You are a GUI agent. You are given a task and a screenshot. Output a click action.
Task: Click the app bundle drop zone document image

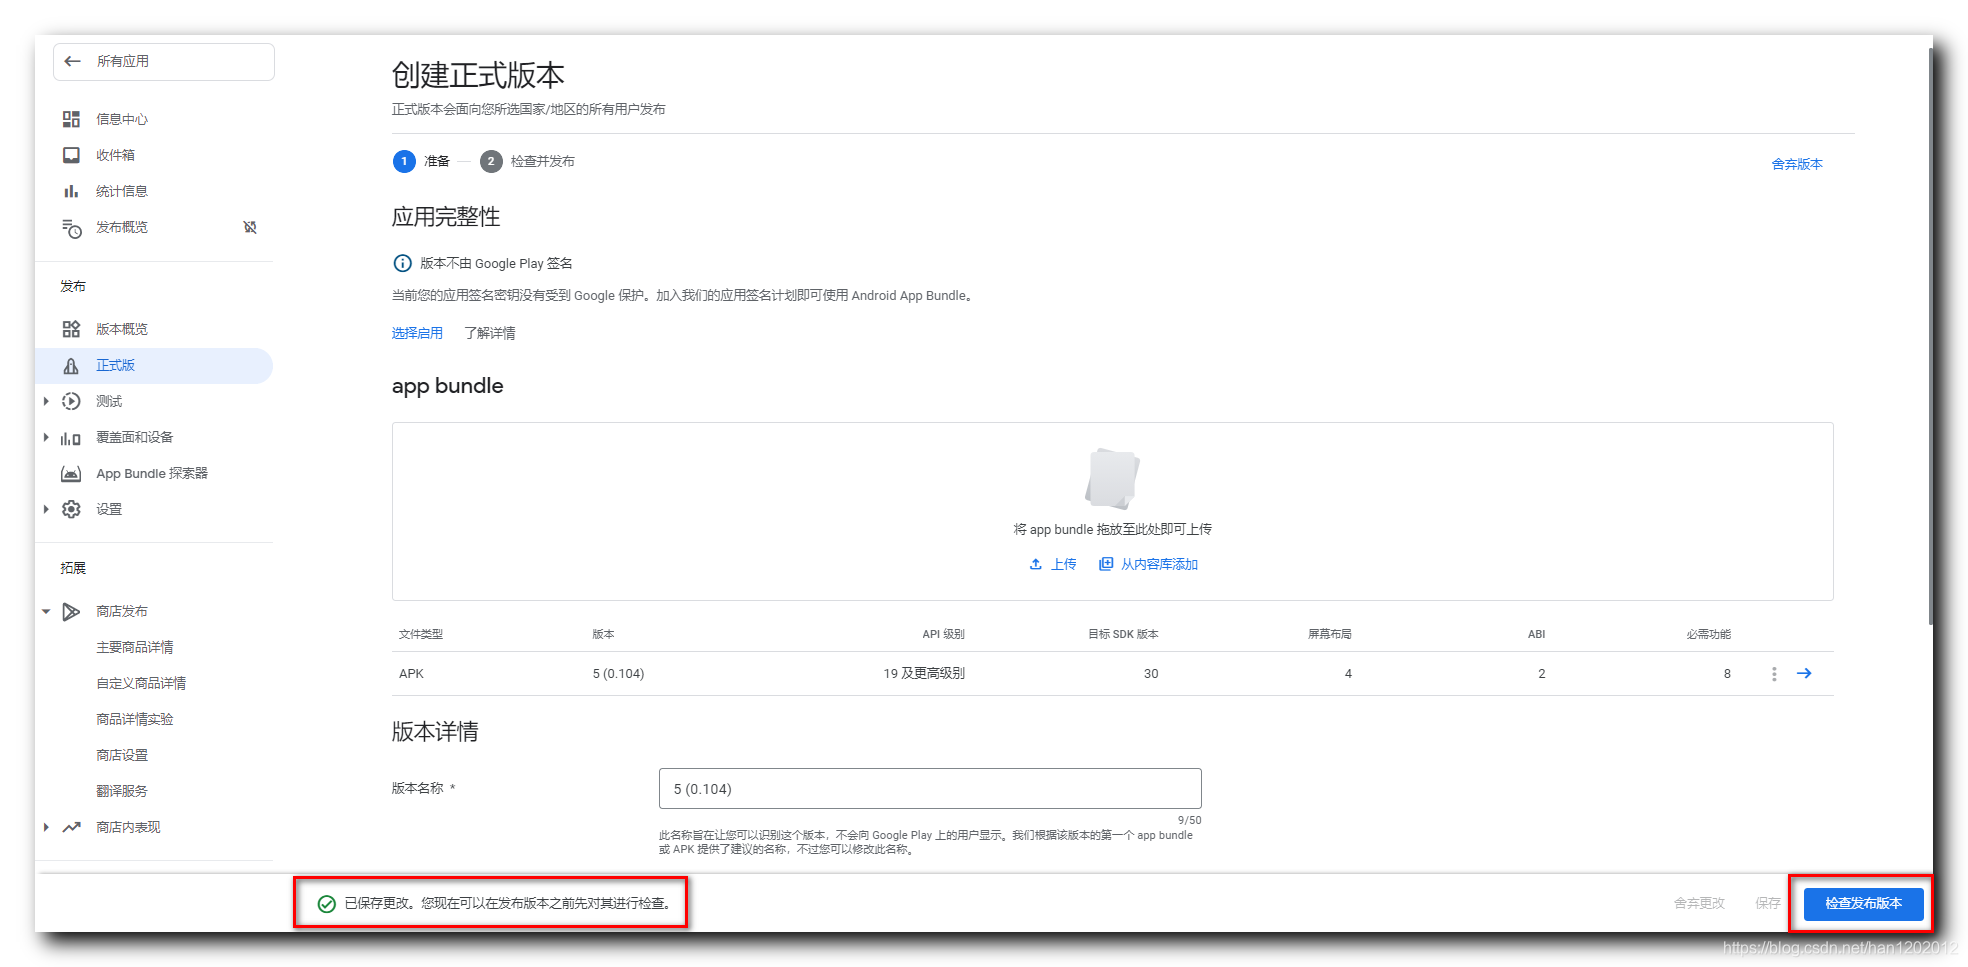pyautogui.click(x=1112, y=478)
